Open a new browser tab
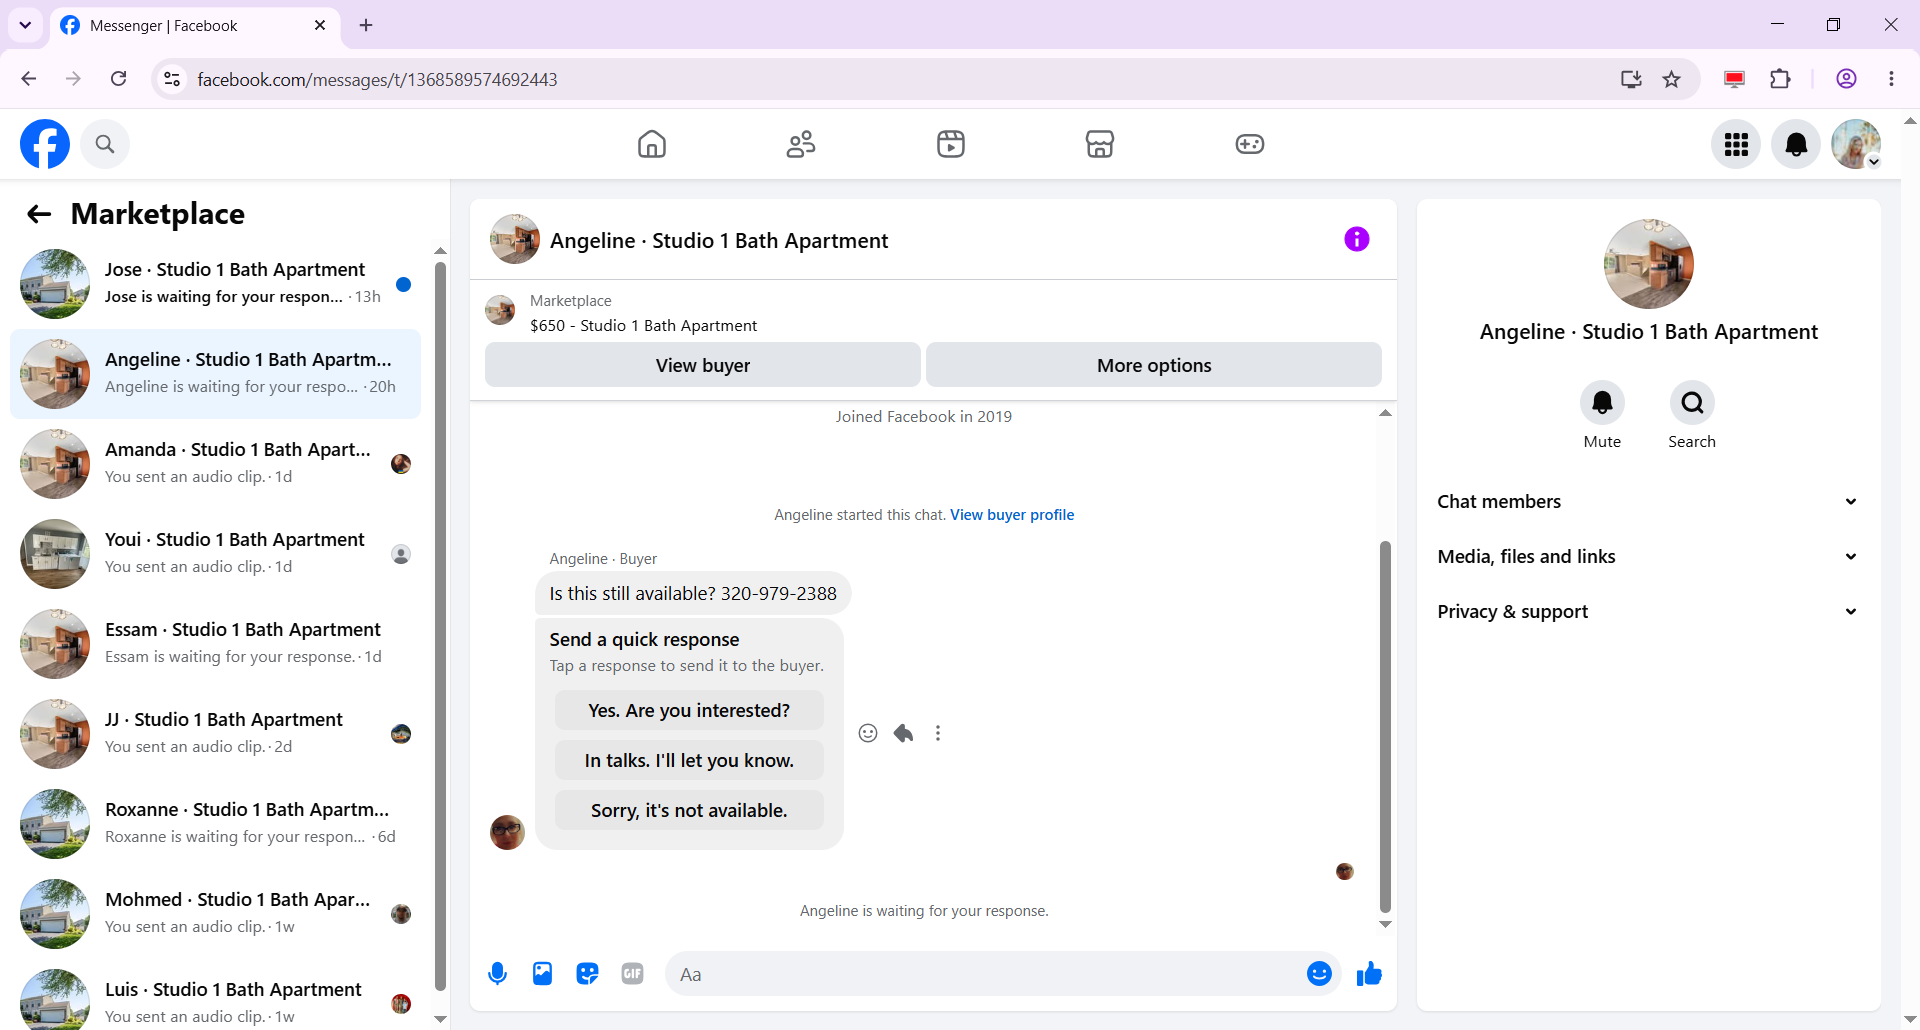 coord(366,25)
